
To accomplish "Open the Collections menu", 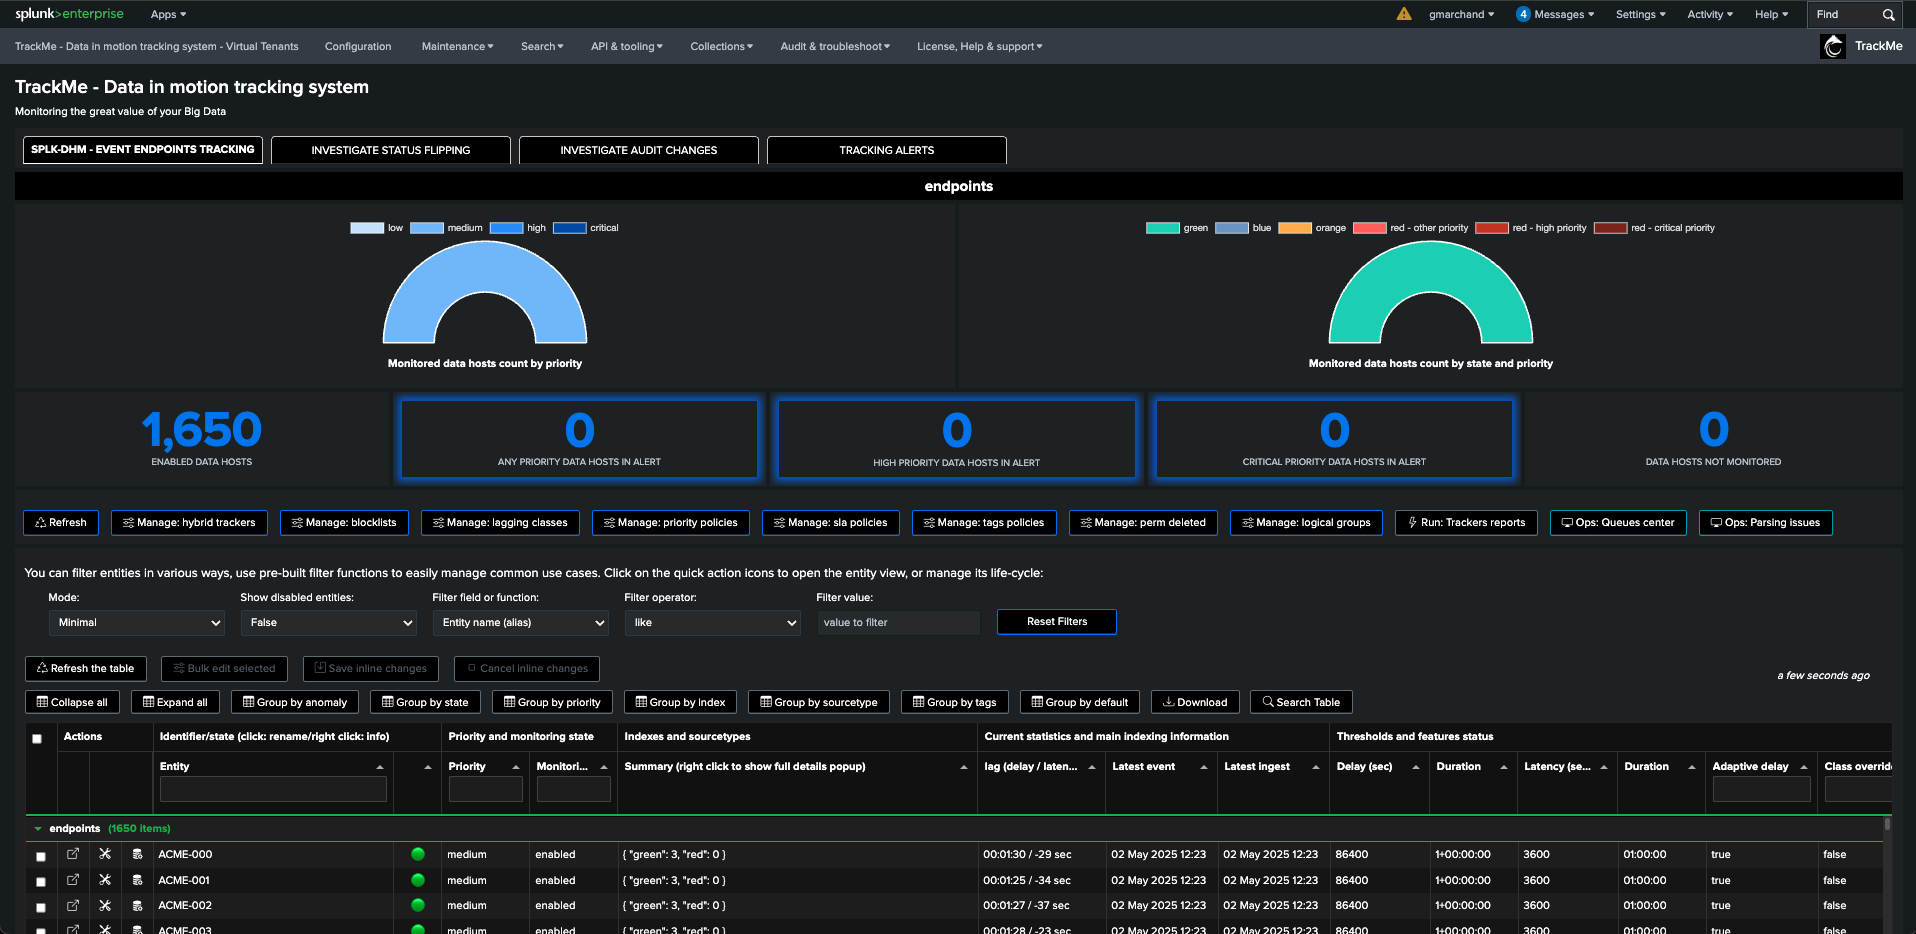I will tap(721, 46).
